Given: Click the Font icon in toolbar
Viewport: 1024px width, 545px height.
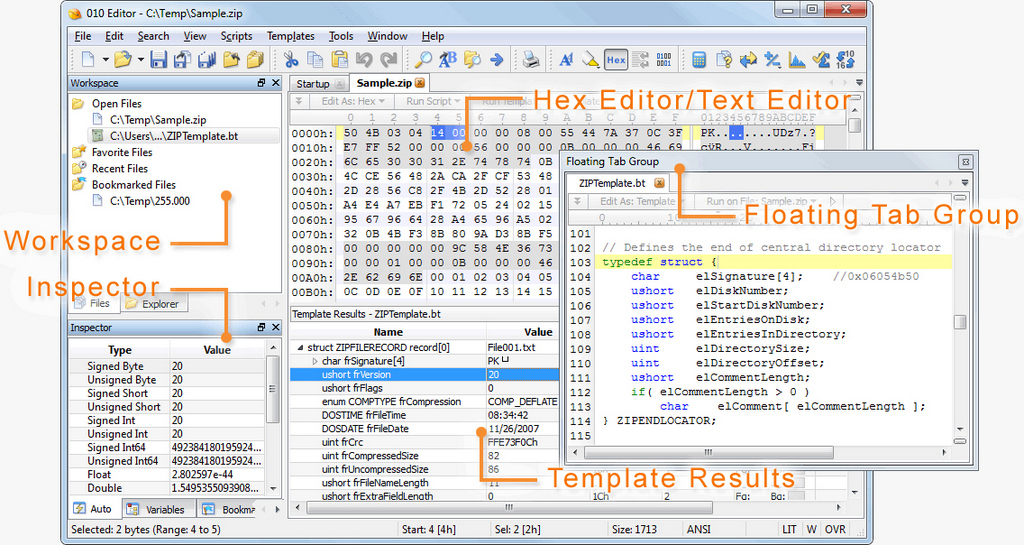Looking at the screenshot, I should click(x=566, y=60).
